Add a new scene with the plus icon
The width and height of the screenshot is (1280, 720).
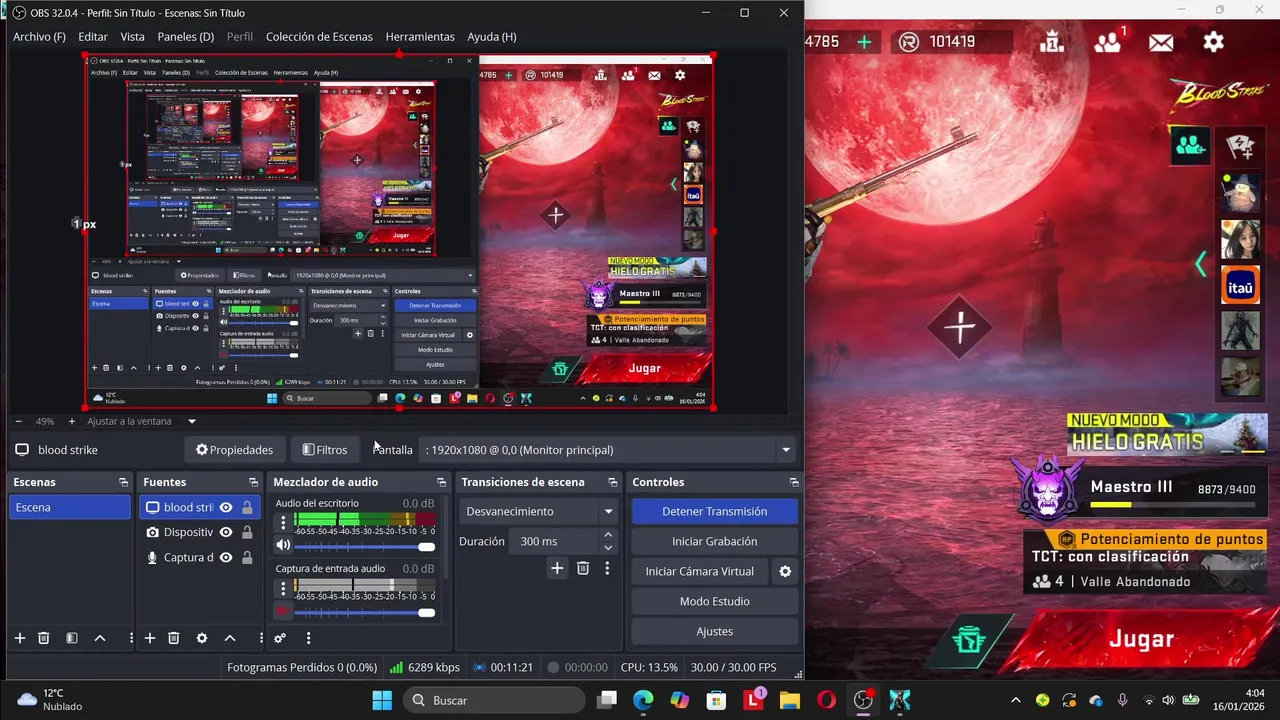(x=19, y=638)
